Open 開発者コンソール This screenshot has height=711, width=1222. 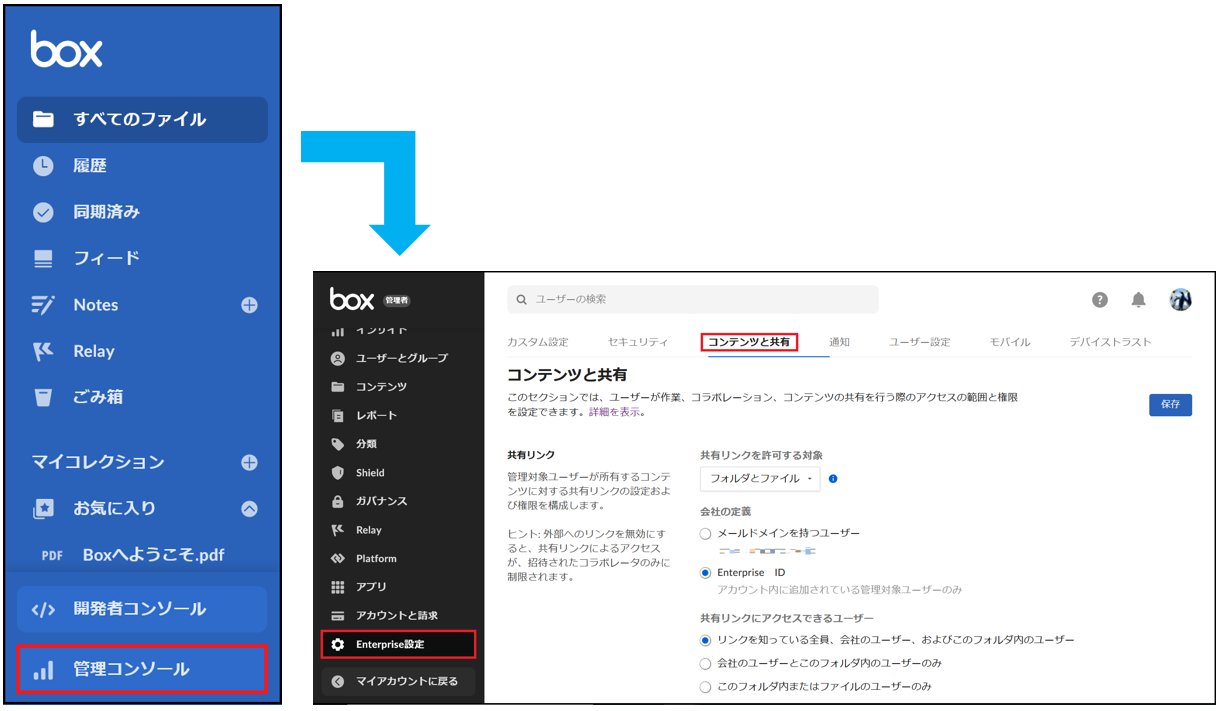coord(142,609)
